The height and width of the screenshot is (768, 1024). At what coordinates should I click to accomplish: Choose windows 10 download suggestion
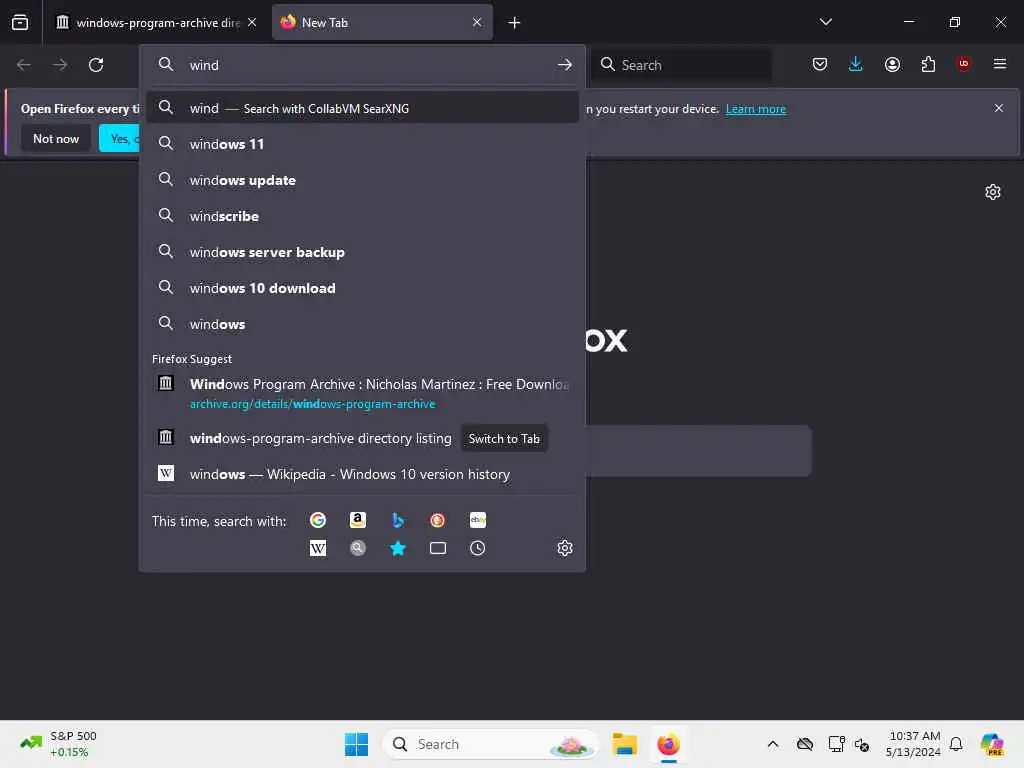pyautogui.click(x=362, y=288)
